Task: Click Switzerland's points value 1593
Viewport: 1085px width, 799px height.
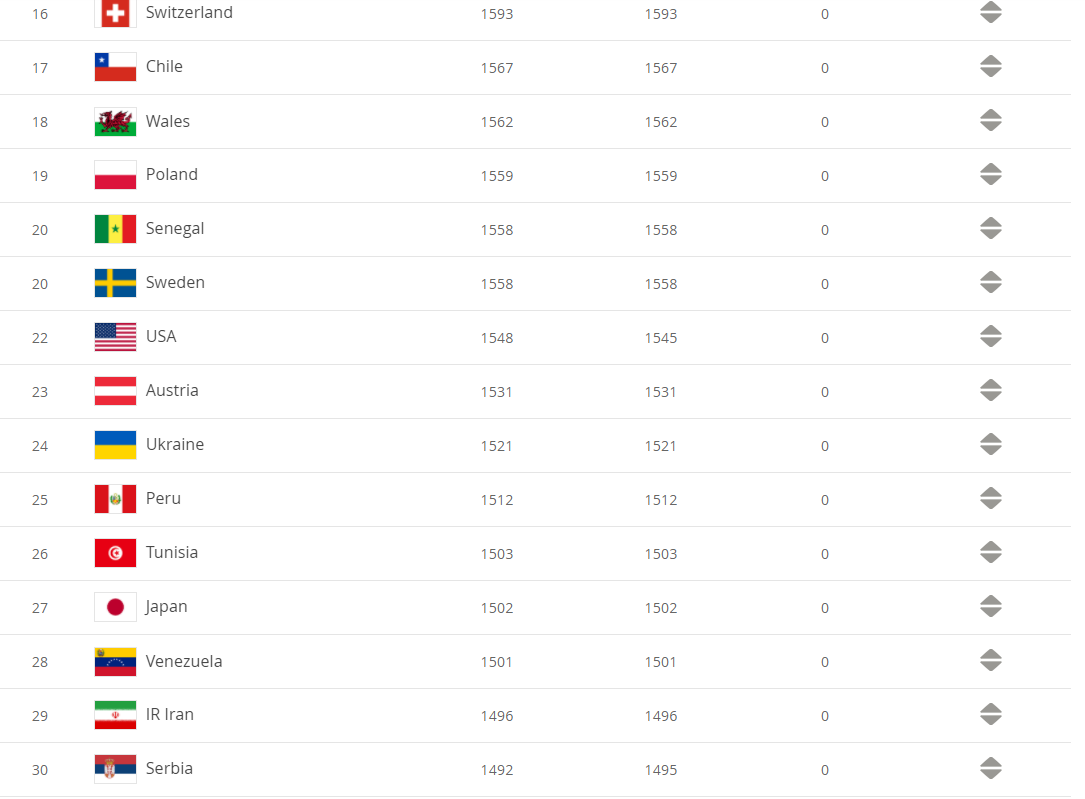Action: coord(497,14)
